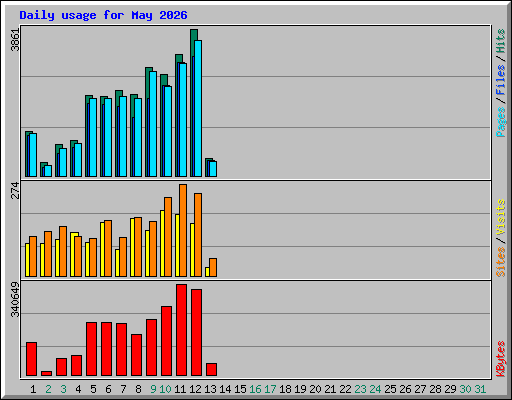Click day 28 on the x-axis
512x400 pixels.
click(435, 389)
